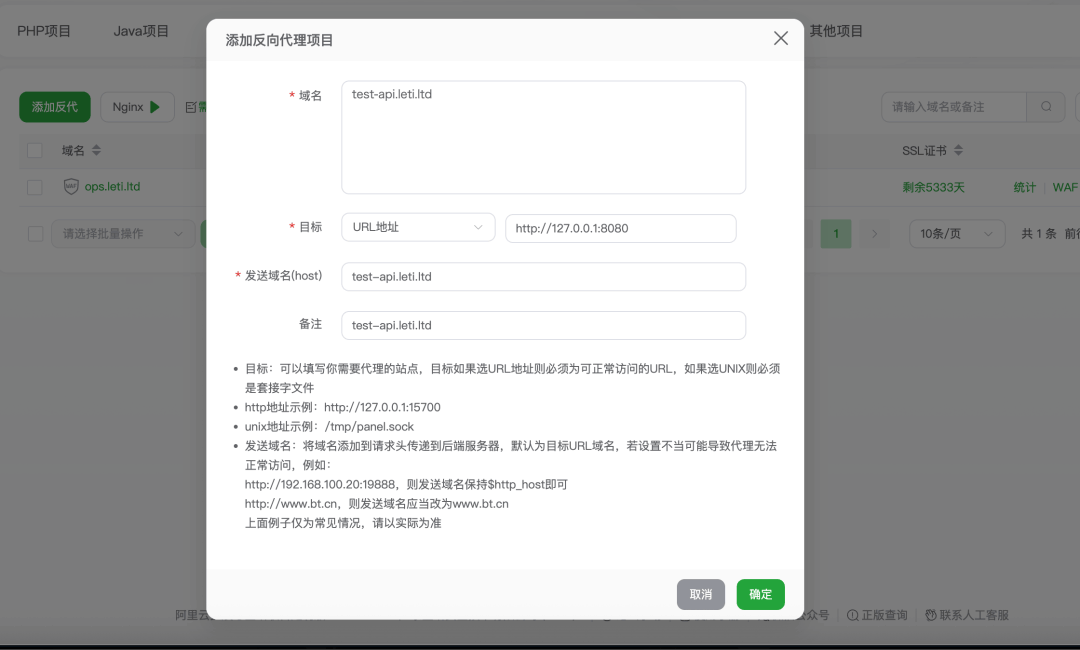The width and height of the screenshot is (1080, 650).
Task: Expand the 10条/页 page size dropdown
Action: 956,234
